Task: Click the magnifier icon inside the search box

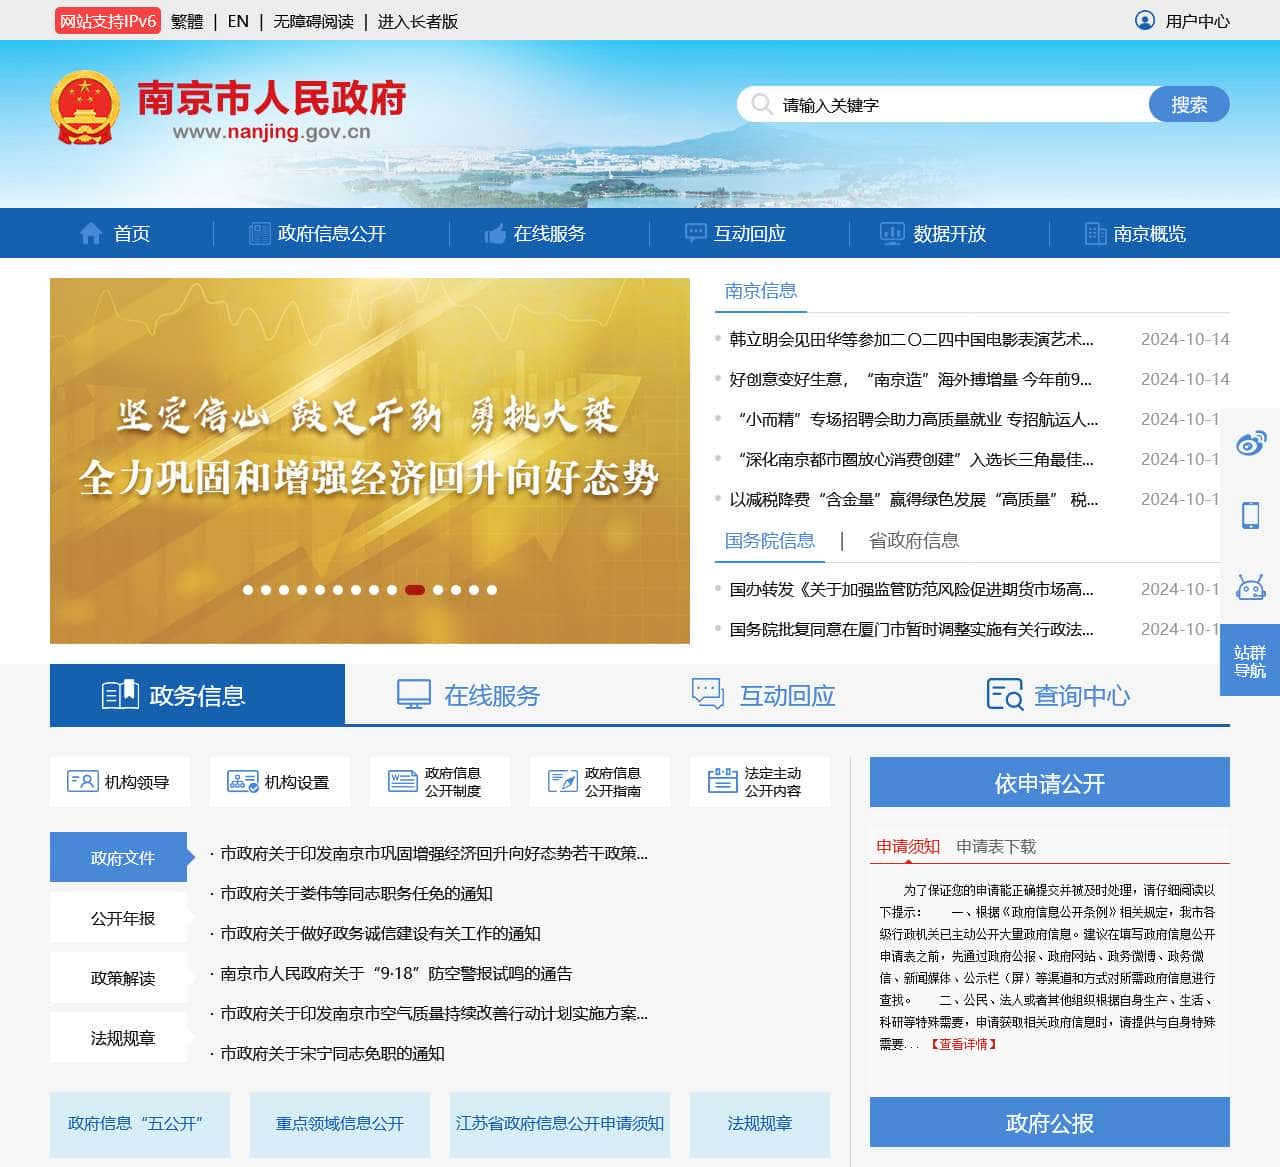Action: 762,103
